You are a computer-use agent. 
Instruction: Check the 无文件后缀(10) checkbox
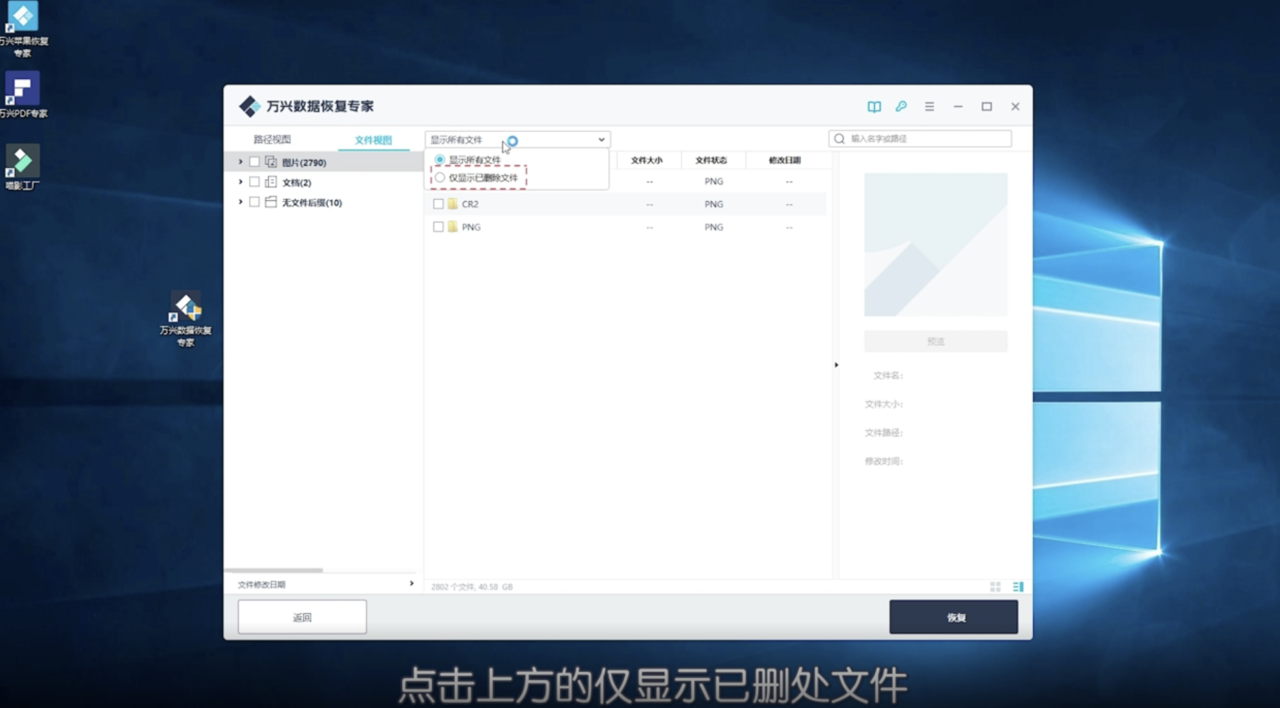[255, 202]
